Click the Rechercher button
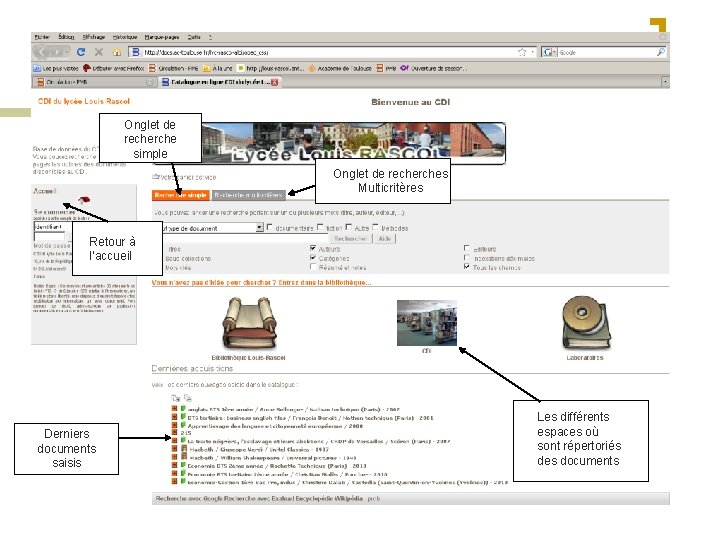The height and width of the screenshot is (540, 720). click(350, 238)
